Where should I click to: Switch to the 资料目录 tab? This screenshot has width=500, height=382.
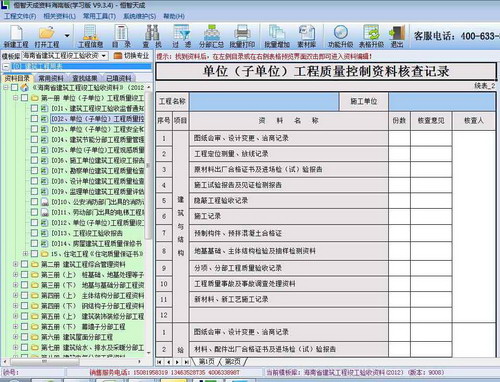(x=17, y=78)
